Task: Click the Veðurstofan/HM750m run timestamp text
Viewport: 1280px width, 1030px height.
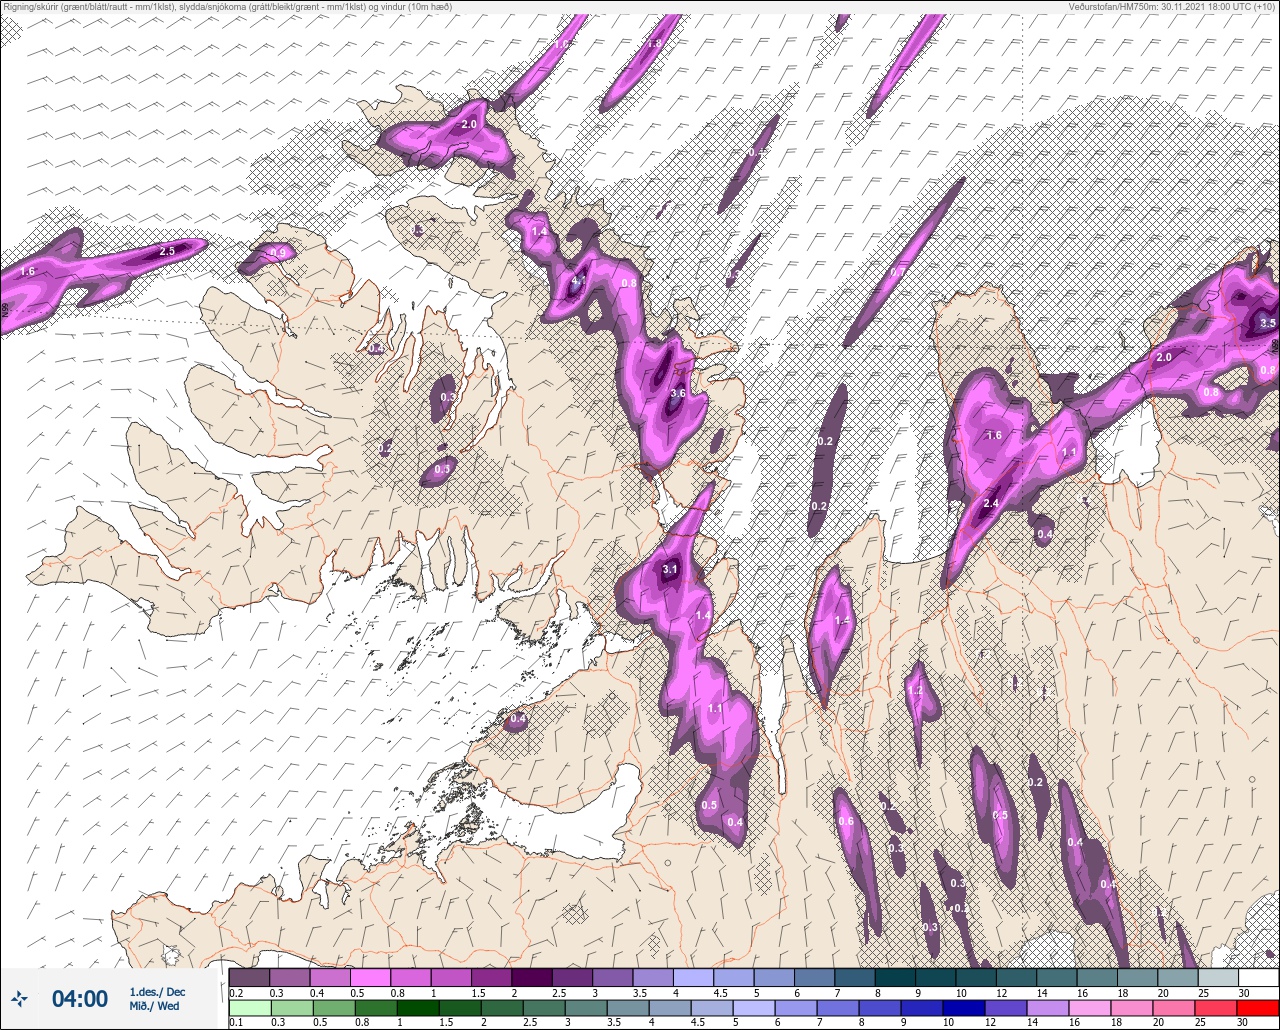Action: click(1172, 7)
